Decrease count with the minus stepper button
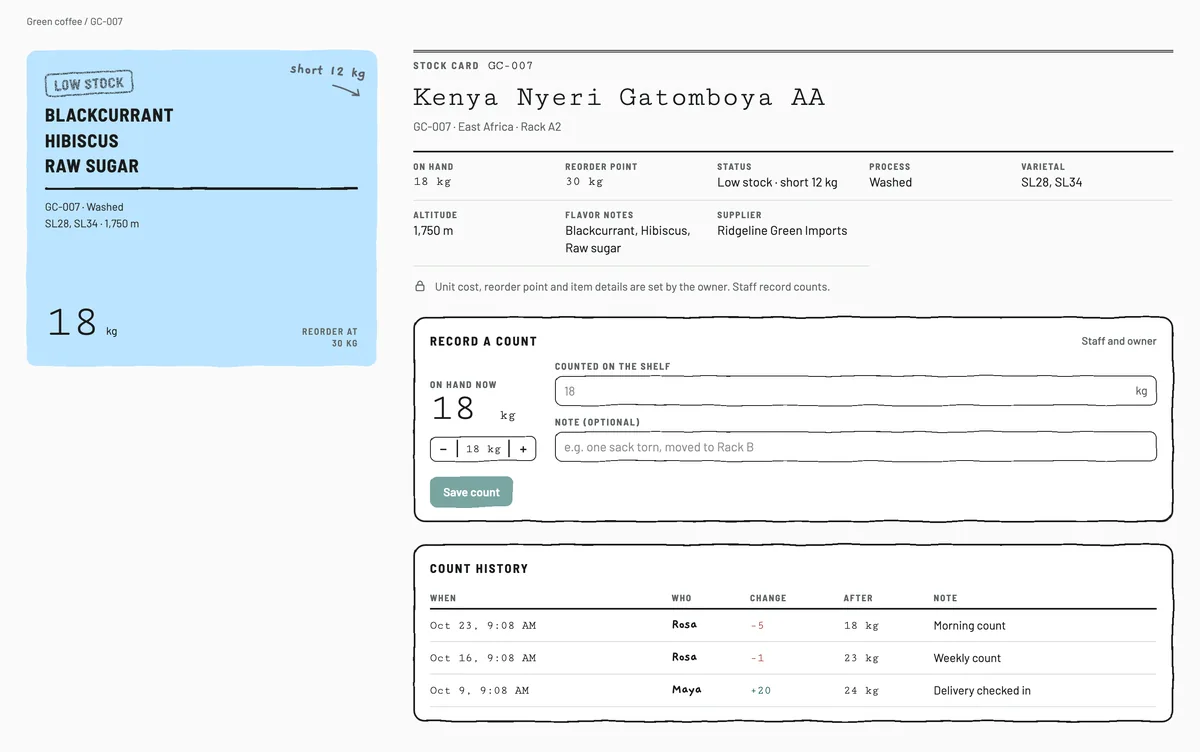Image resolution: width=1200 pixels, height=752 pixels. [443, 449]
